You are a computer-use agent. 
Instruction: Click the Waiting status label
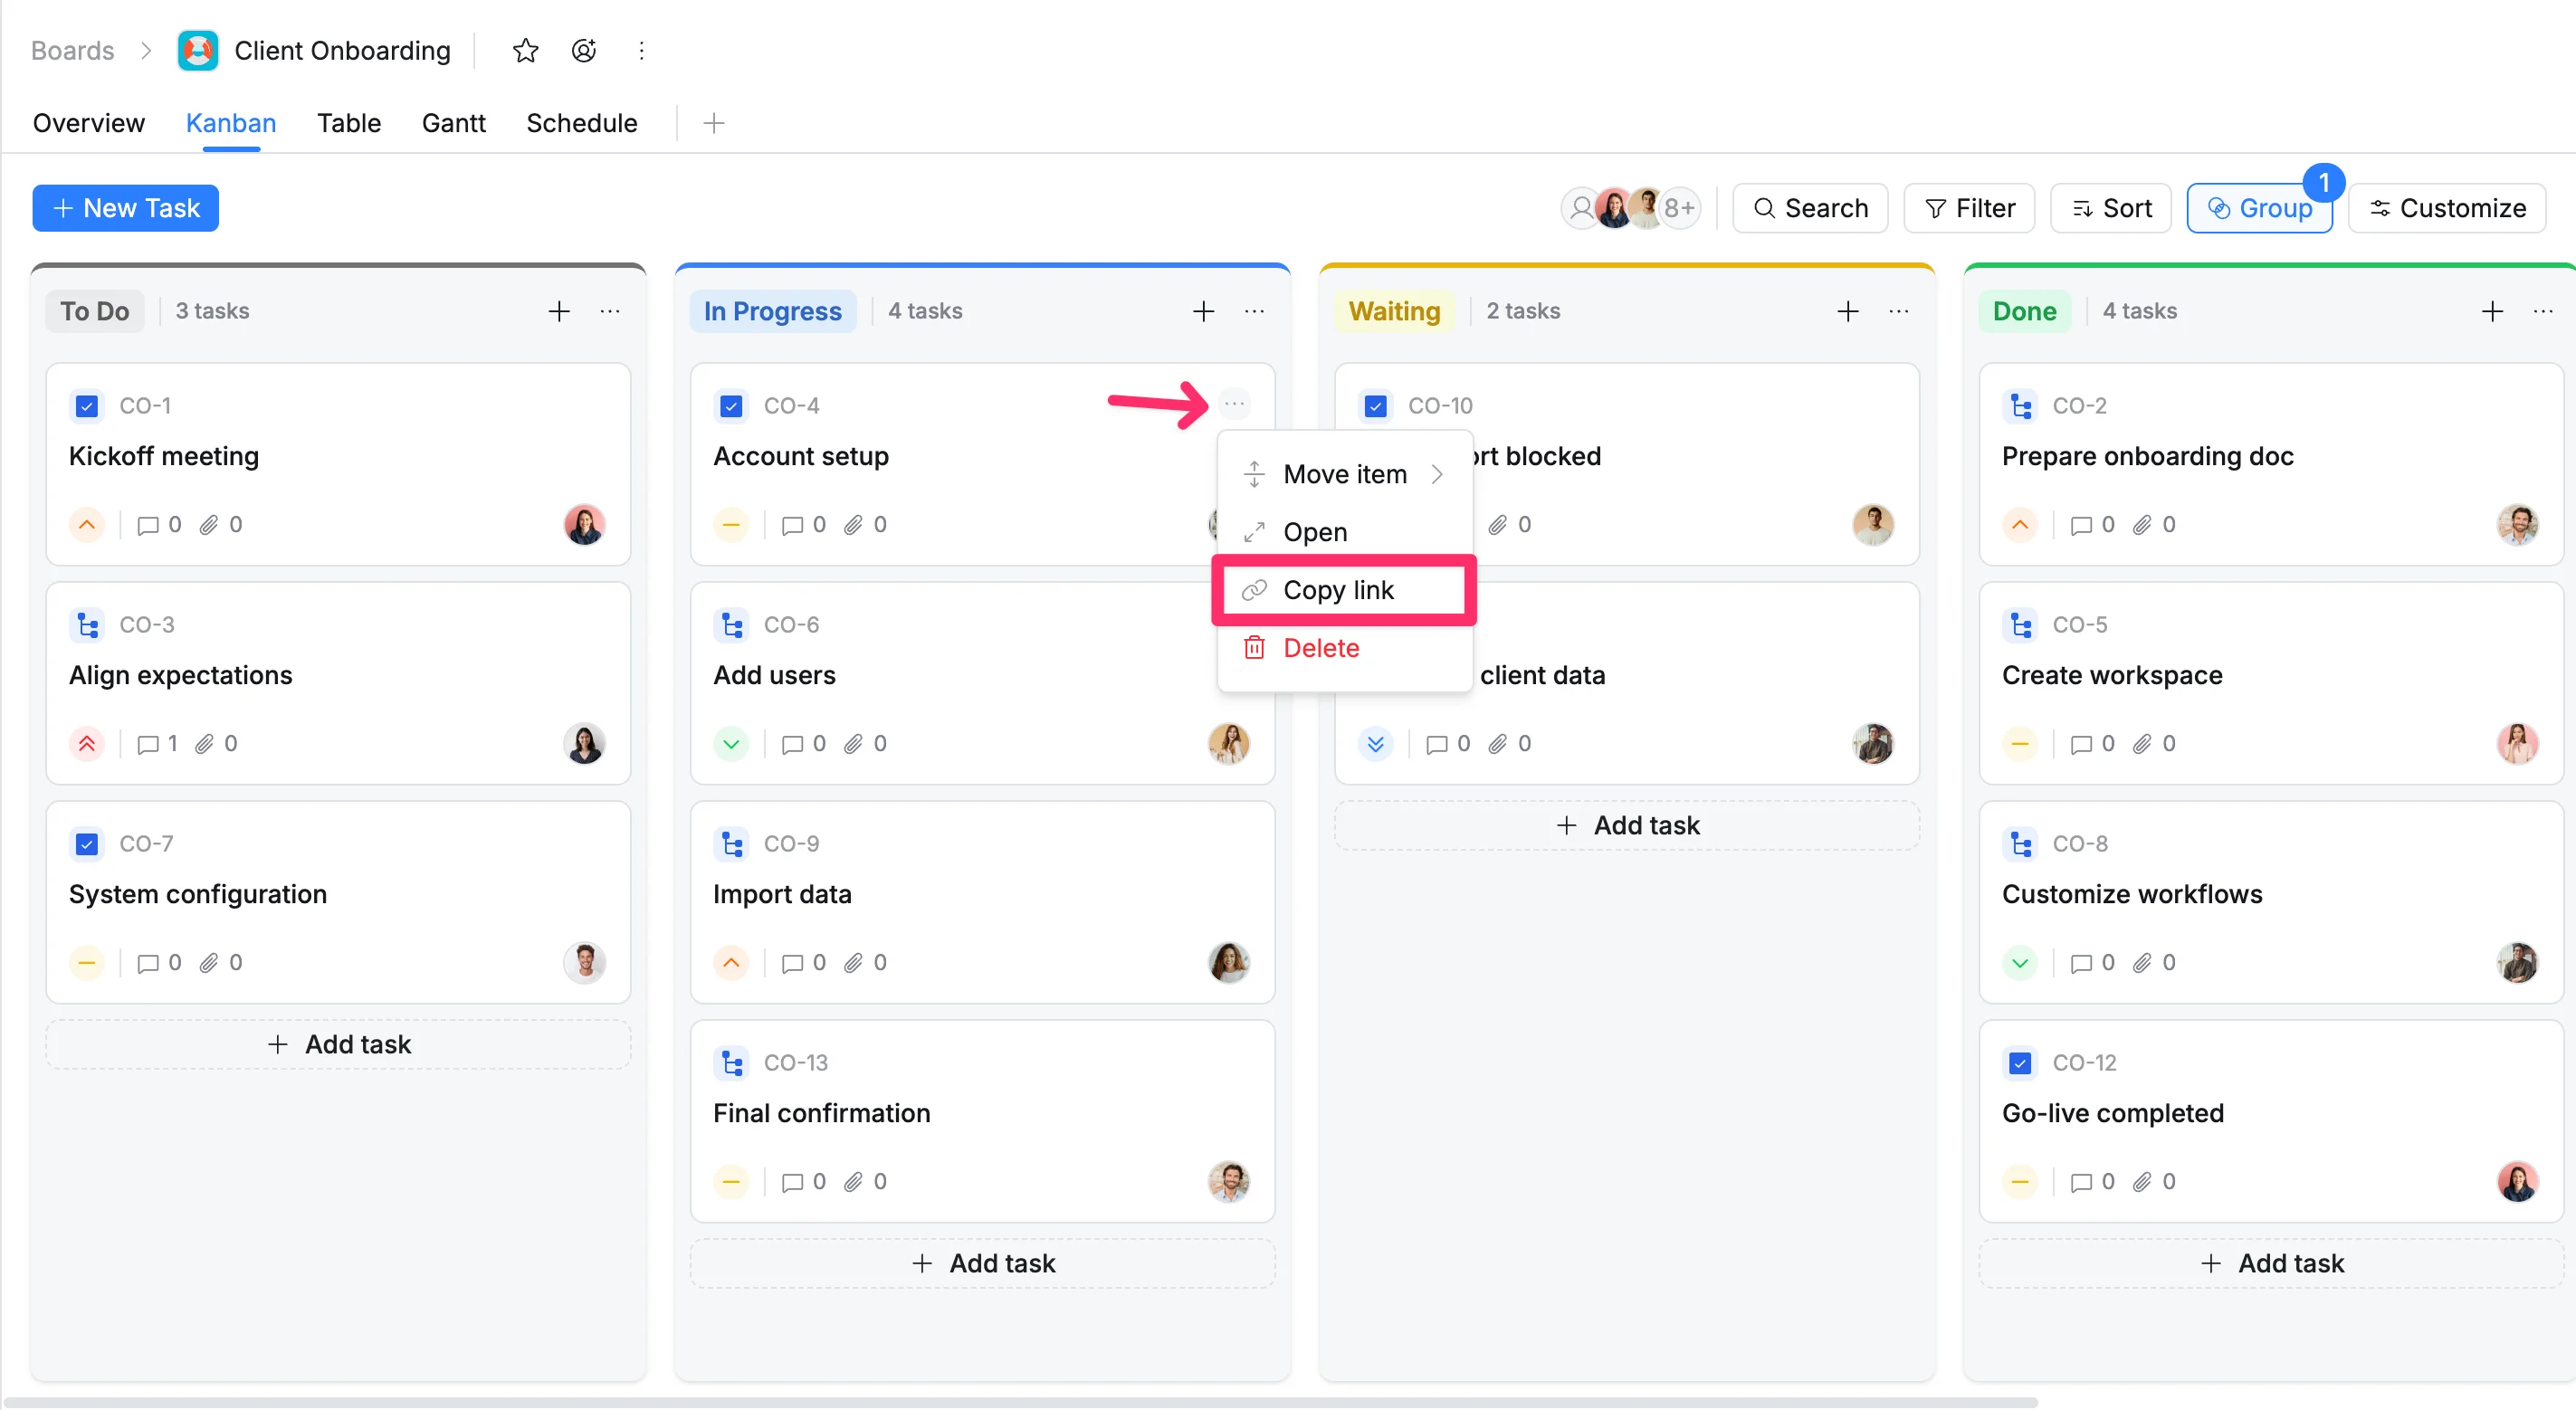point(1394,311)
